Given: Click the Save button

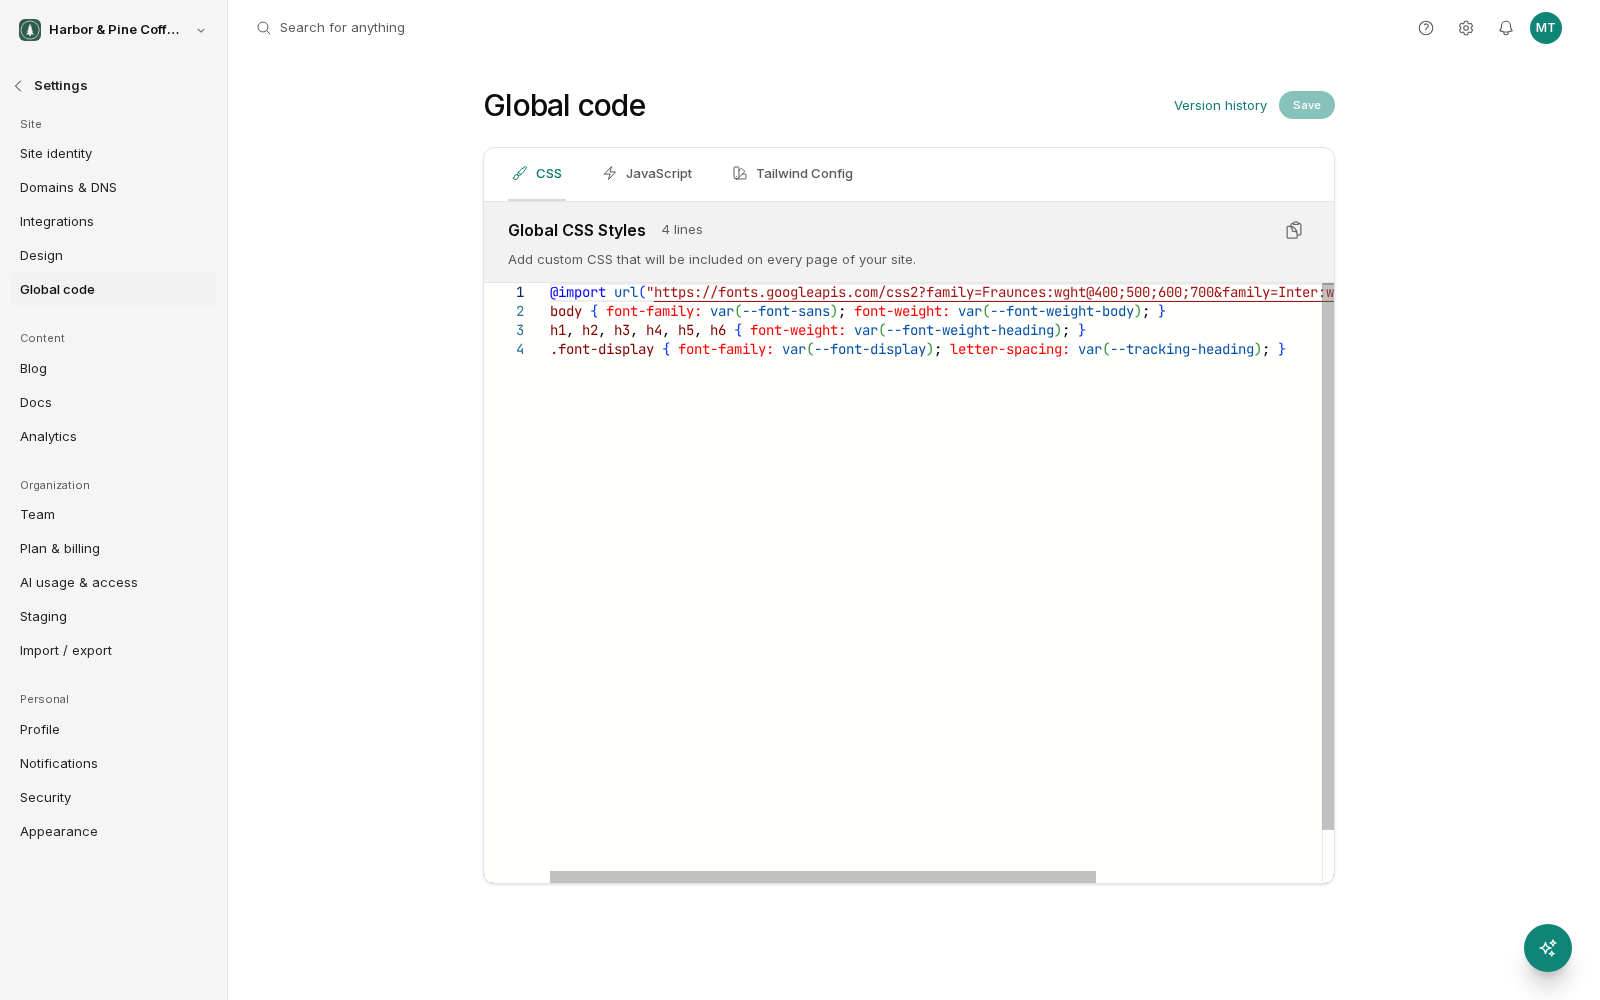Looking at the screenshot, I should click(x=1307, y=105).
